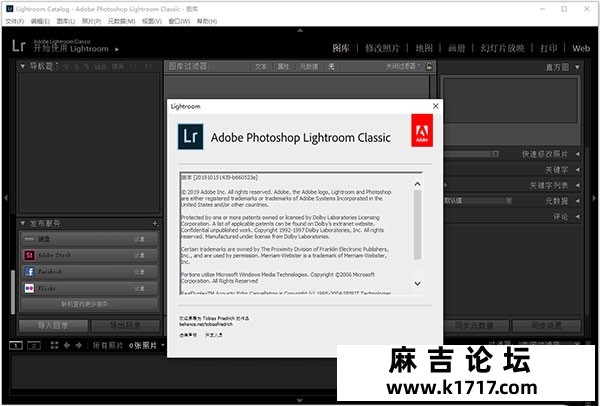Collapse the 发布服务 (Publish Services) panel
The height and width of the screenshot is (406, 600).
[23, 223]
